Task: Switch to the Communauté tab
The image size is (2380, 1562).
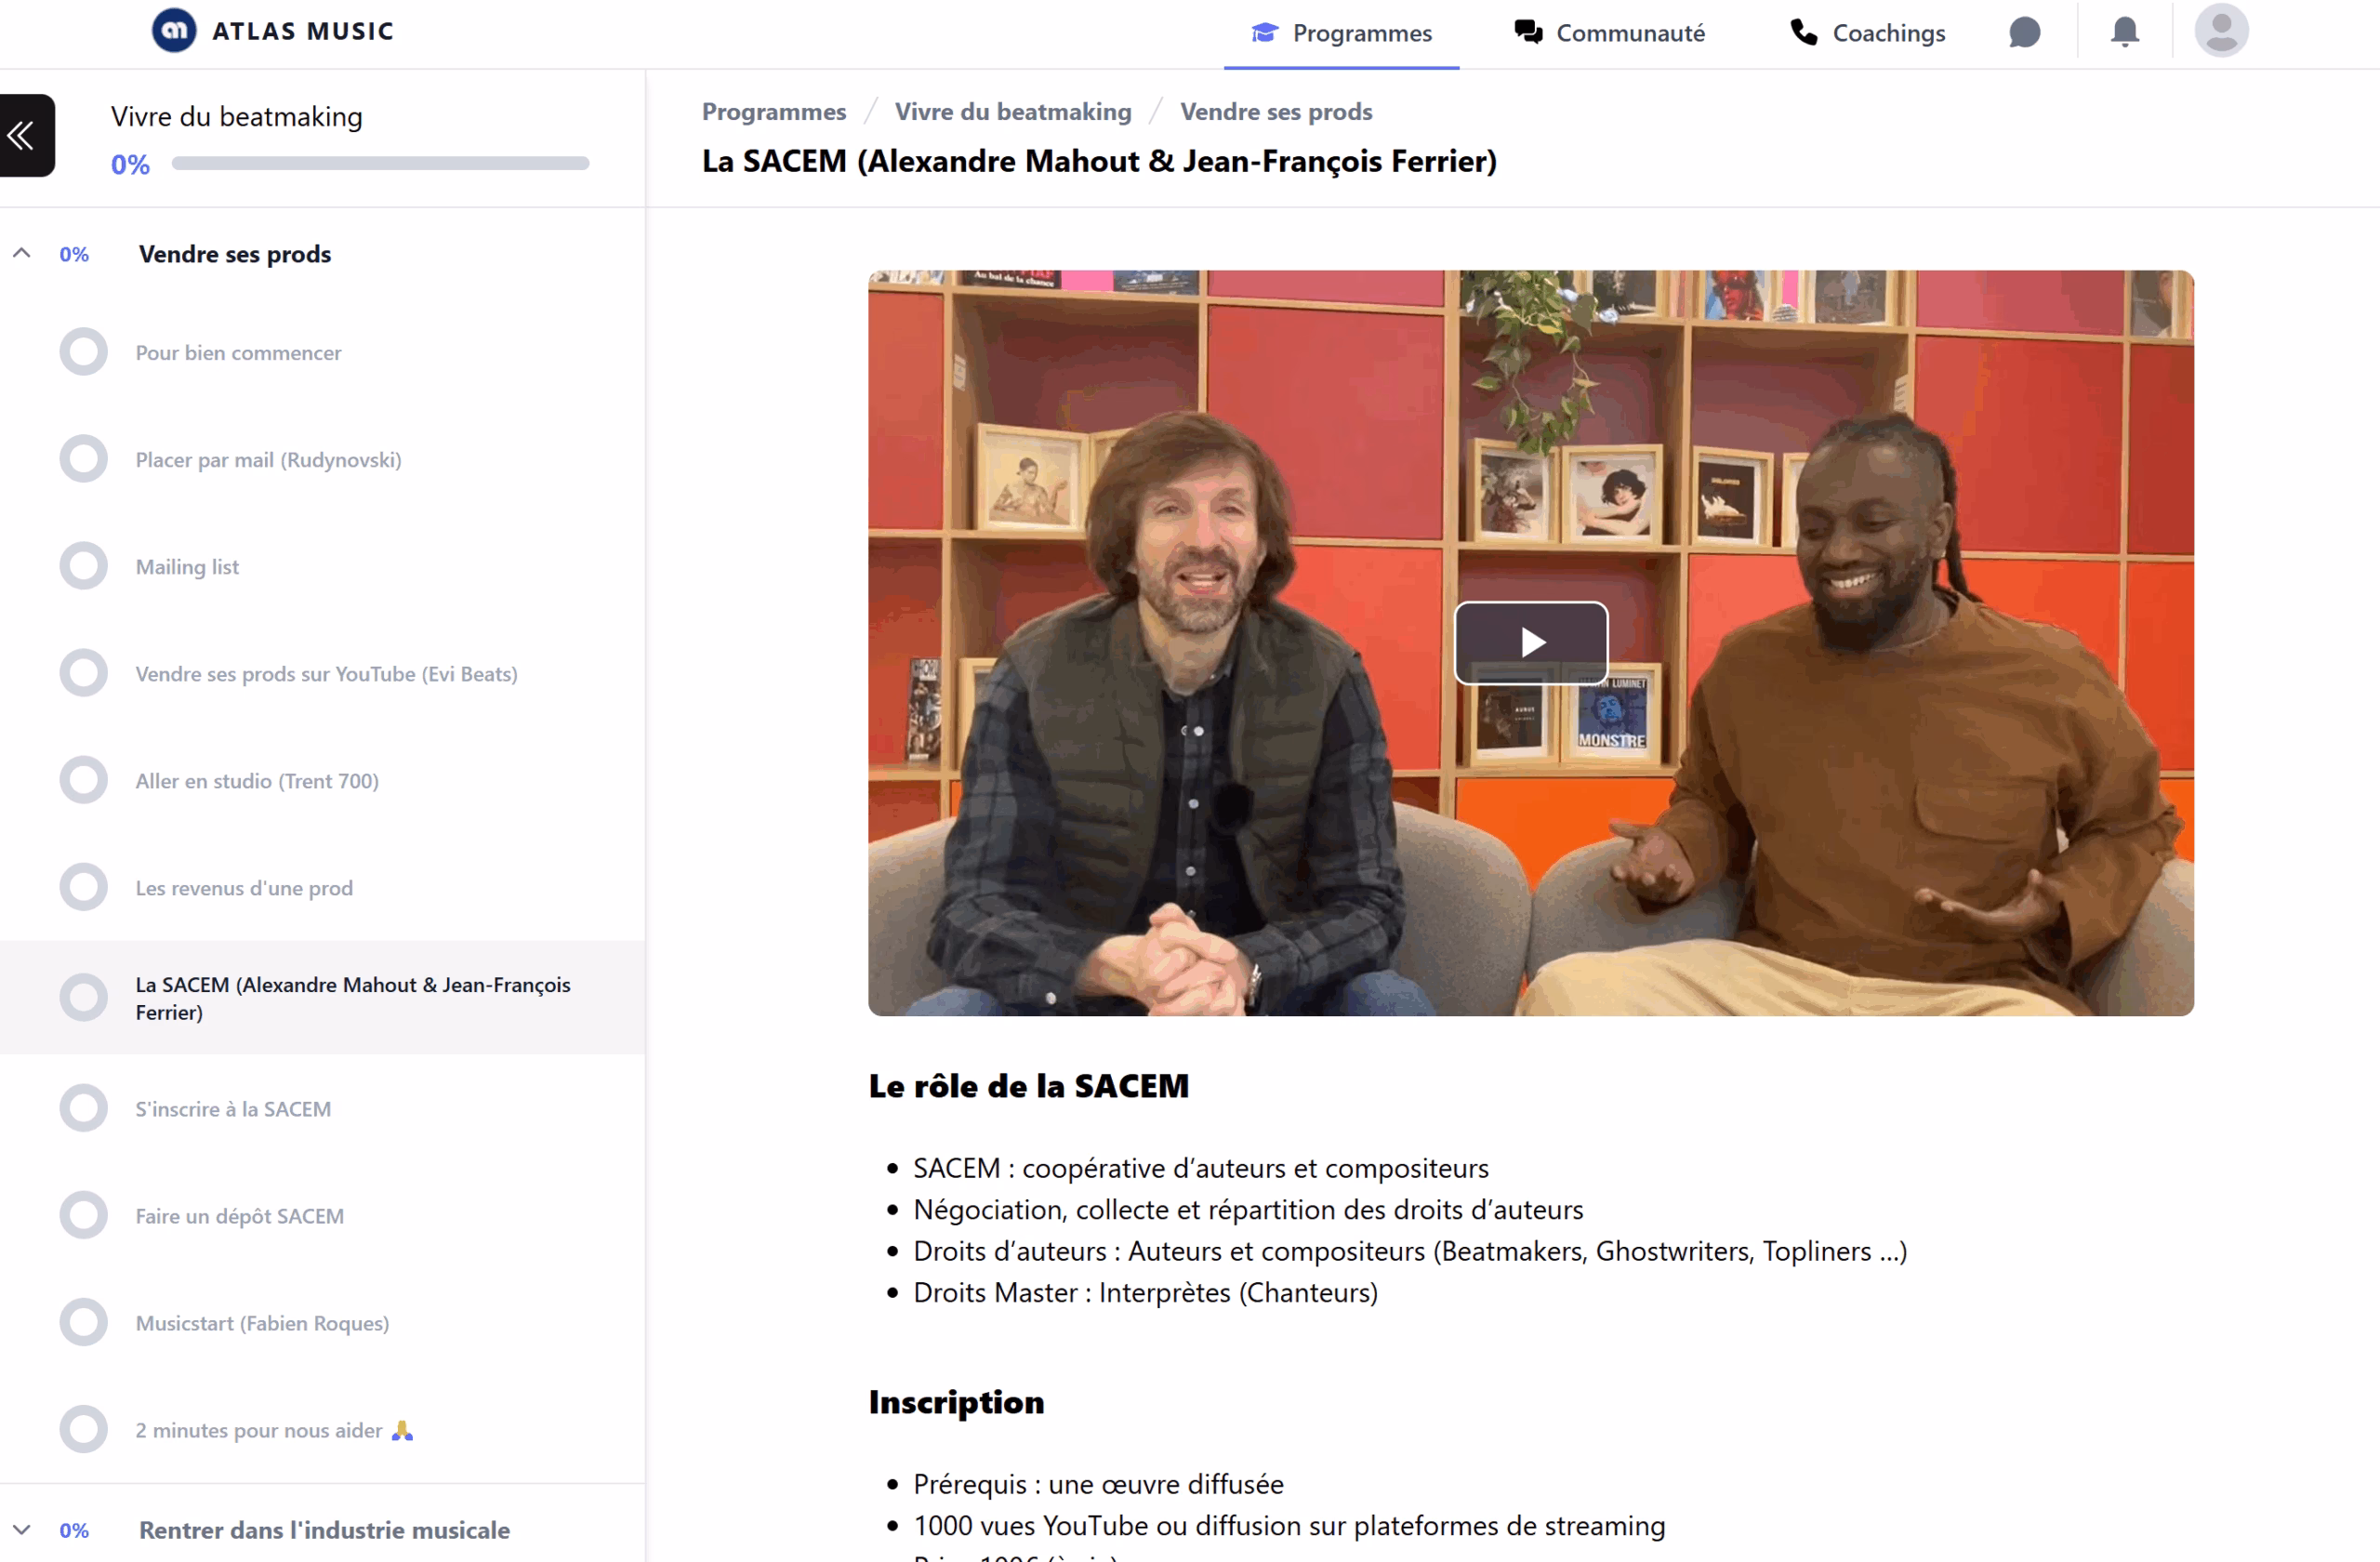Action: (1628, 33)
